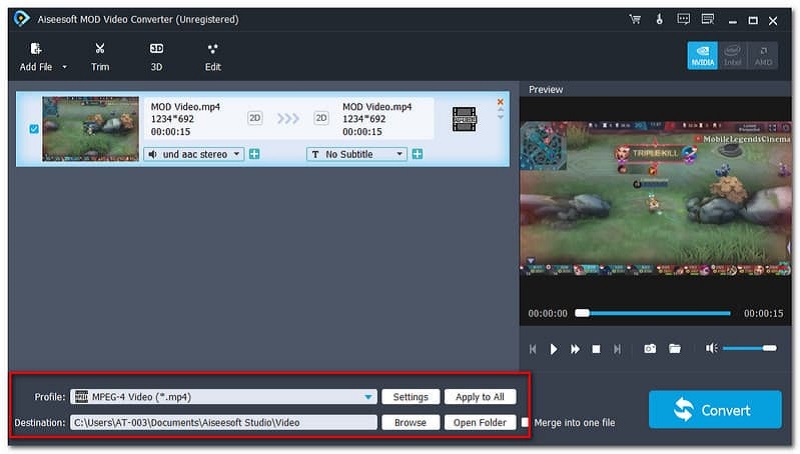Open the snapshot folder icon

pyautogui.click(x=675, y=349)
